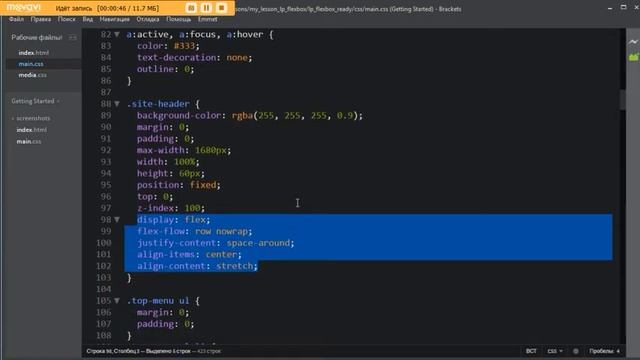Open the Вид menu
Viewport: 640px width, 360px height.
tap(87, 19)
